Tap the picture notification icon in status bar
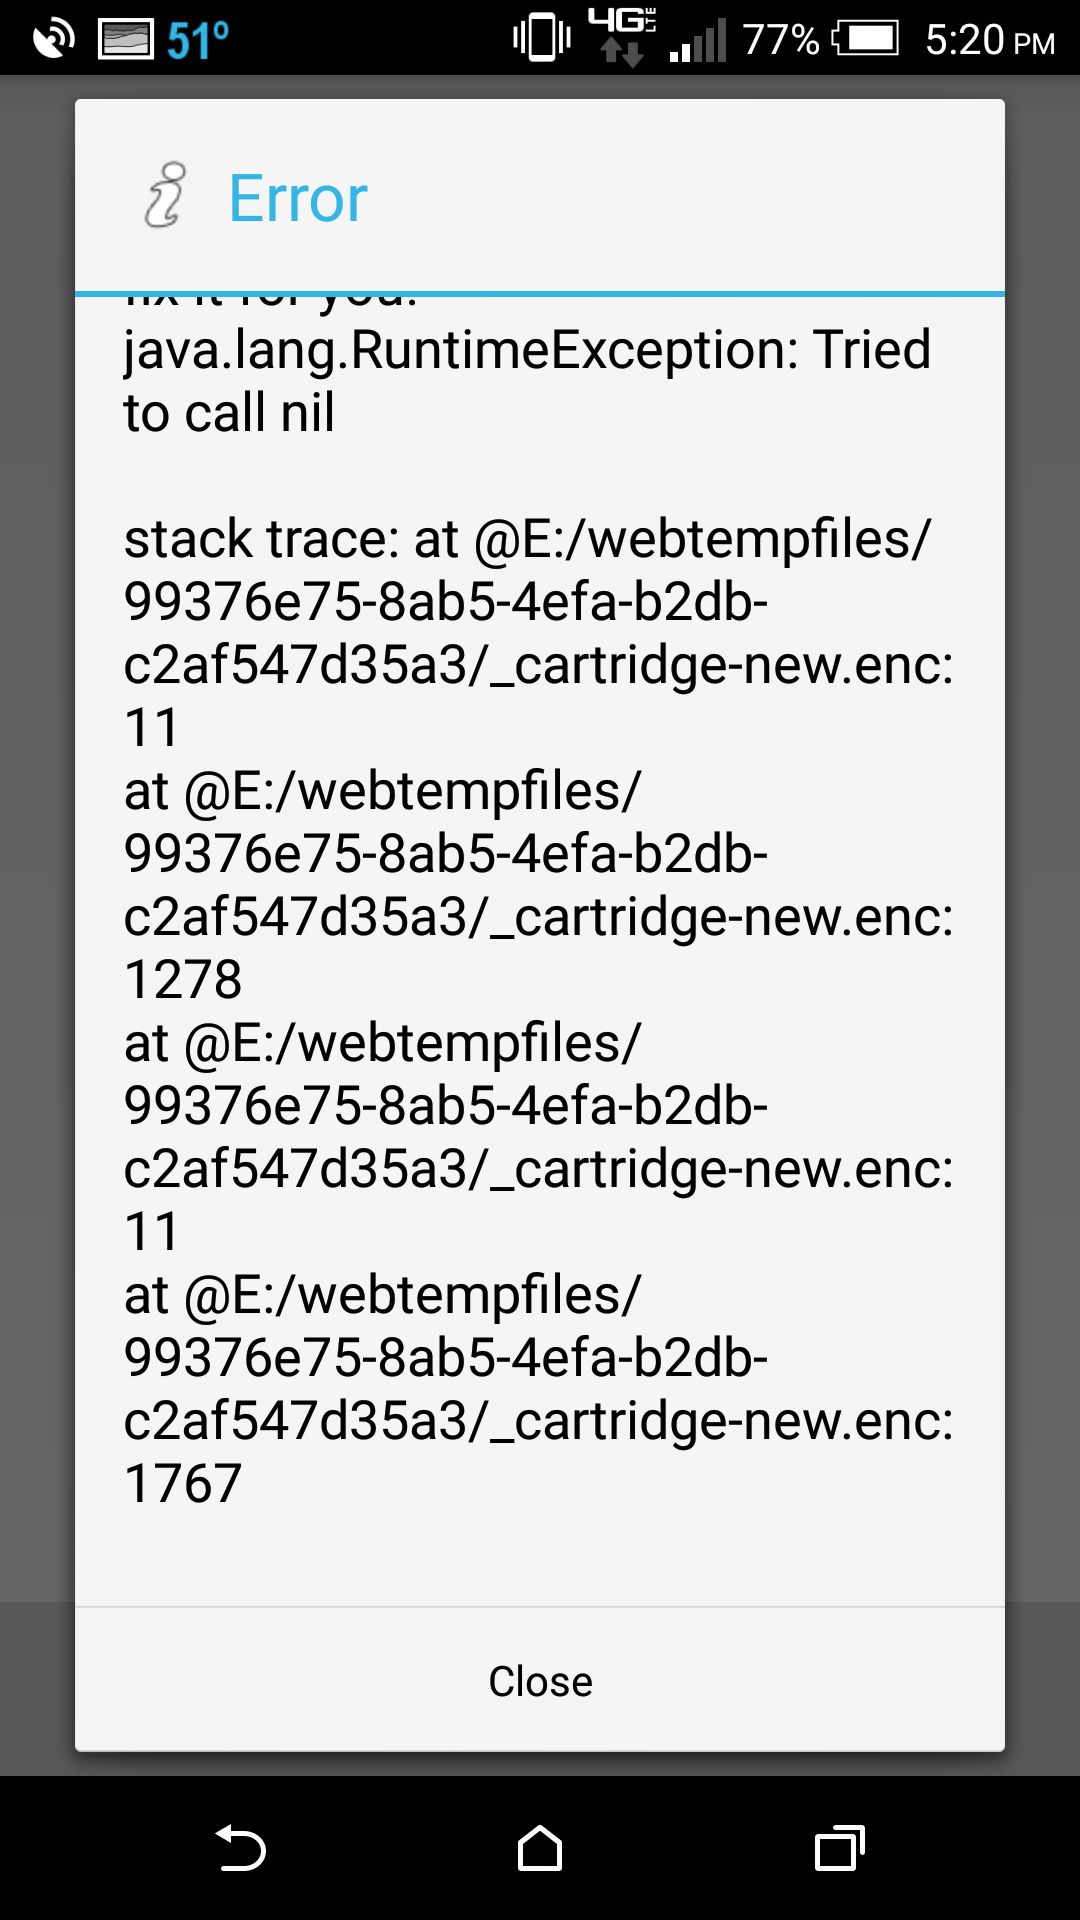Viewport: 1080px width, 1920px height. click(x=126, y=39)
